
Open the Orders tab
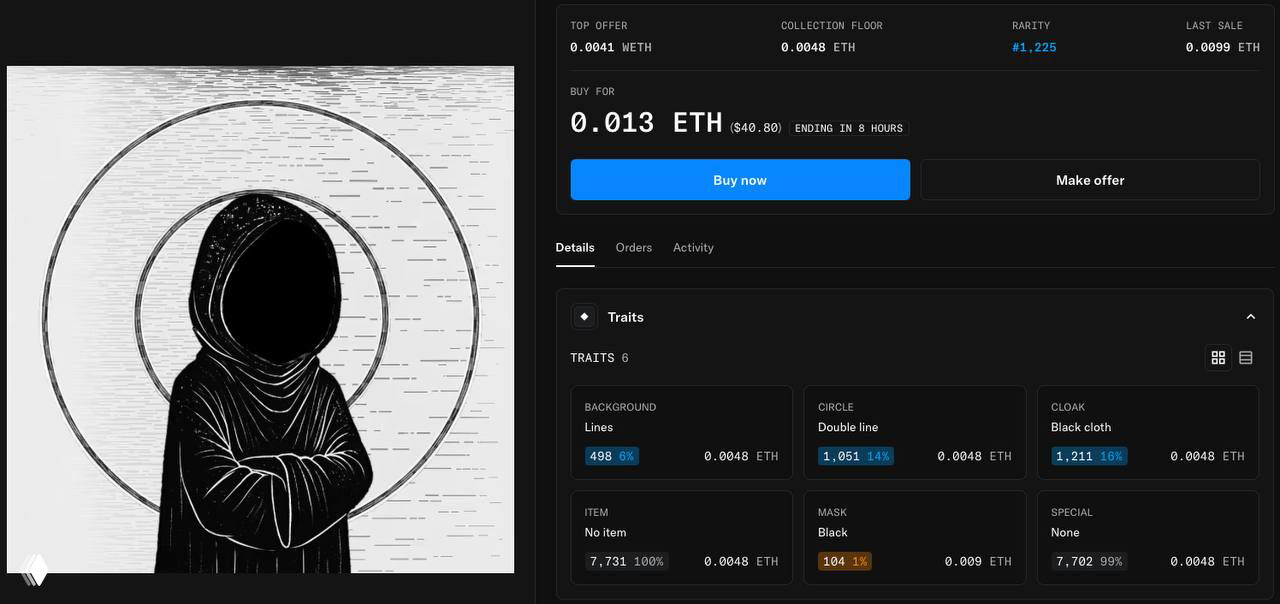tap(634, 247)
